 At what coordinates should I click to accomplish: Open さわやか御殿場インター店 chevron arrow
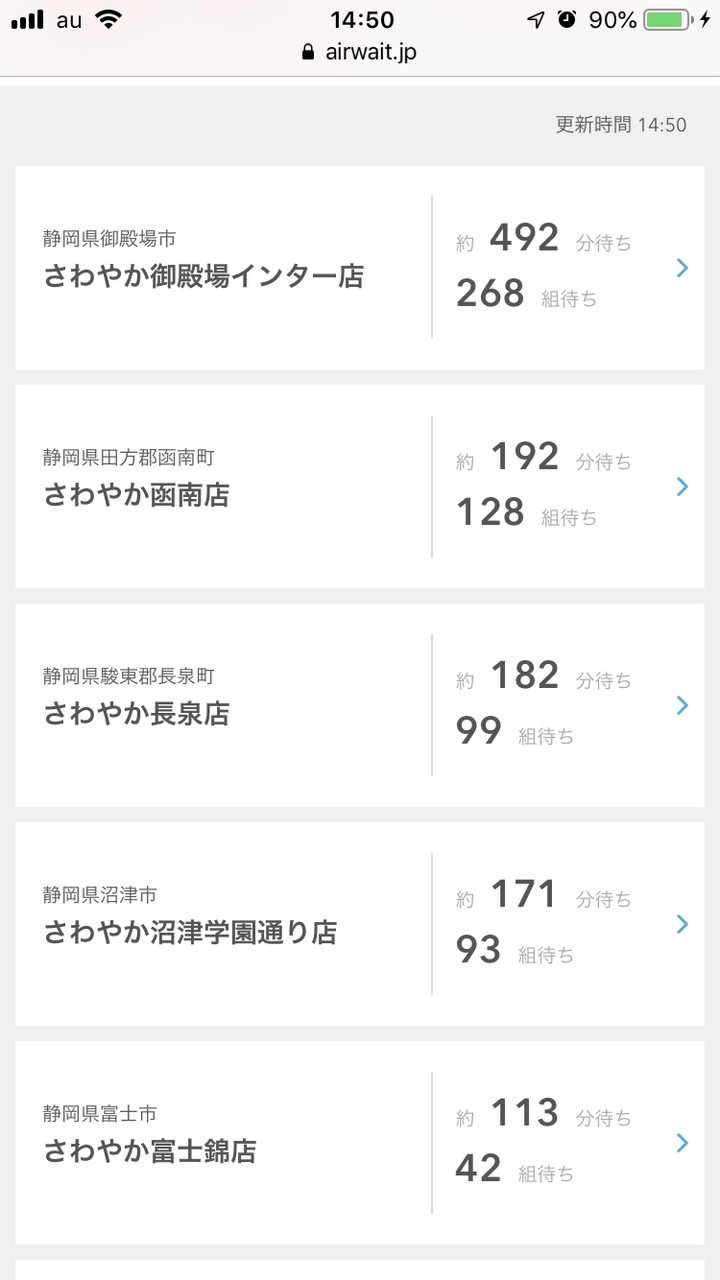tap(682, 267)
